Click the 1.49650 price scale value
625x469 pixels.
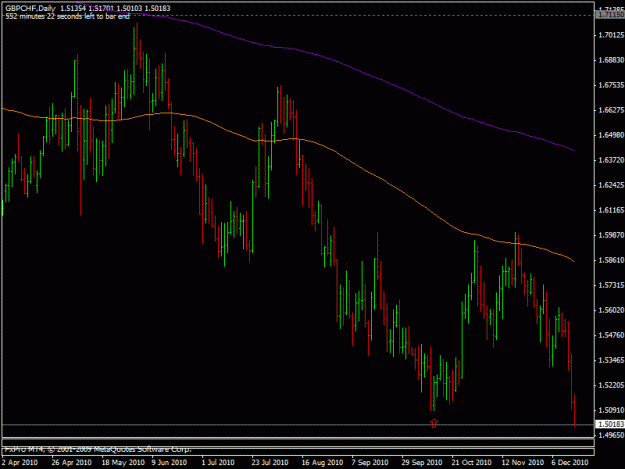point(611,435)
